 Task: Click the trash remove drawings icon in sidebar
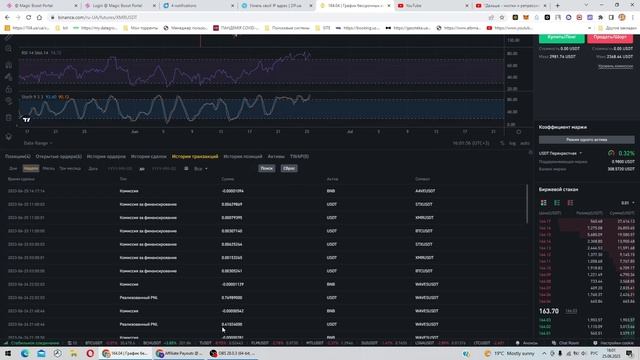tap(9, 118)
